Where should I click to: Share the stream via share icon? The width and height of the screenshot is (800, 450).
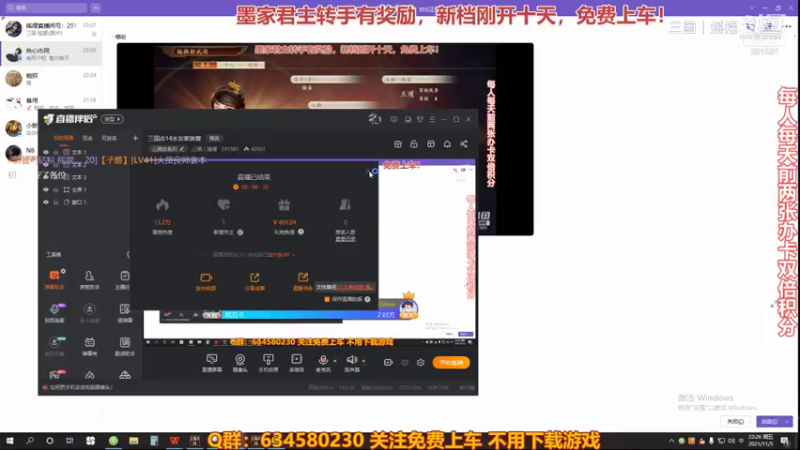tap(464, 144)
